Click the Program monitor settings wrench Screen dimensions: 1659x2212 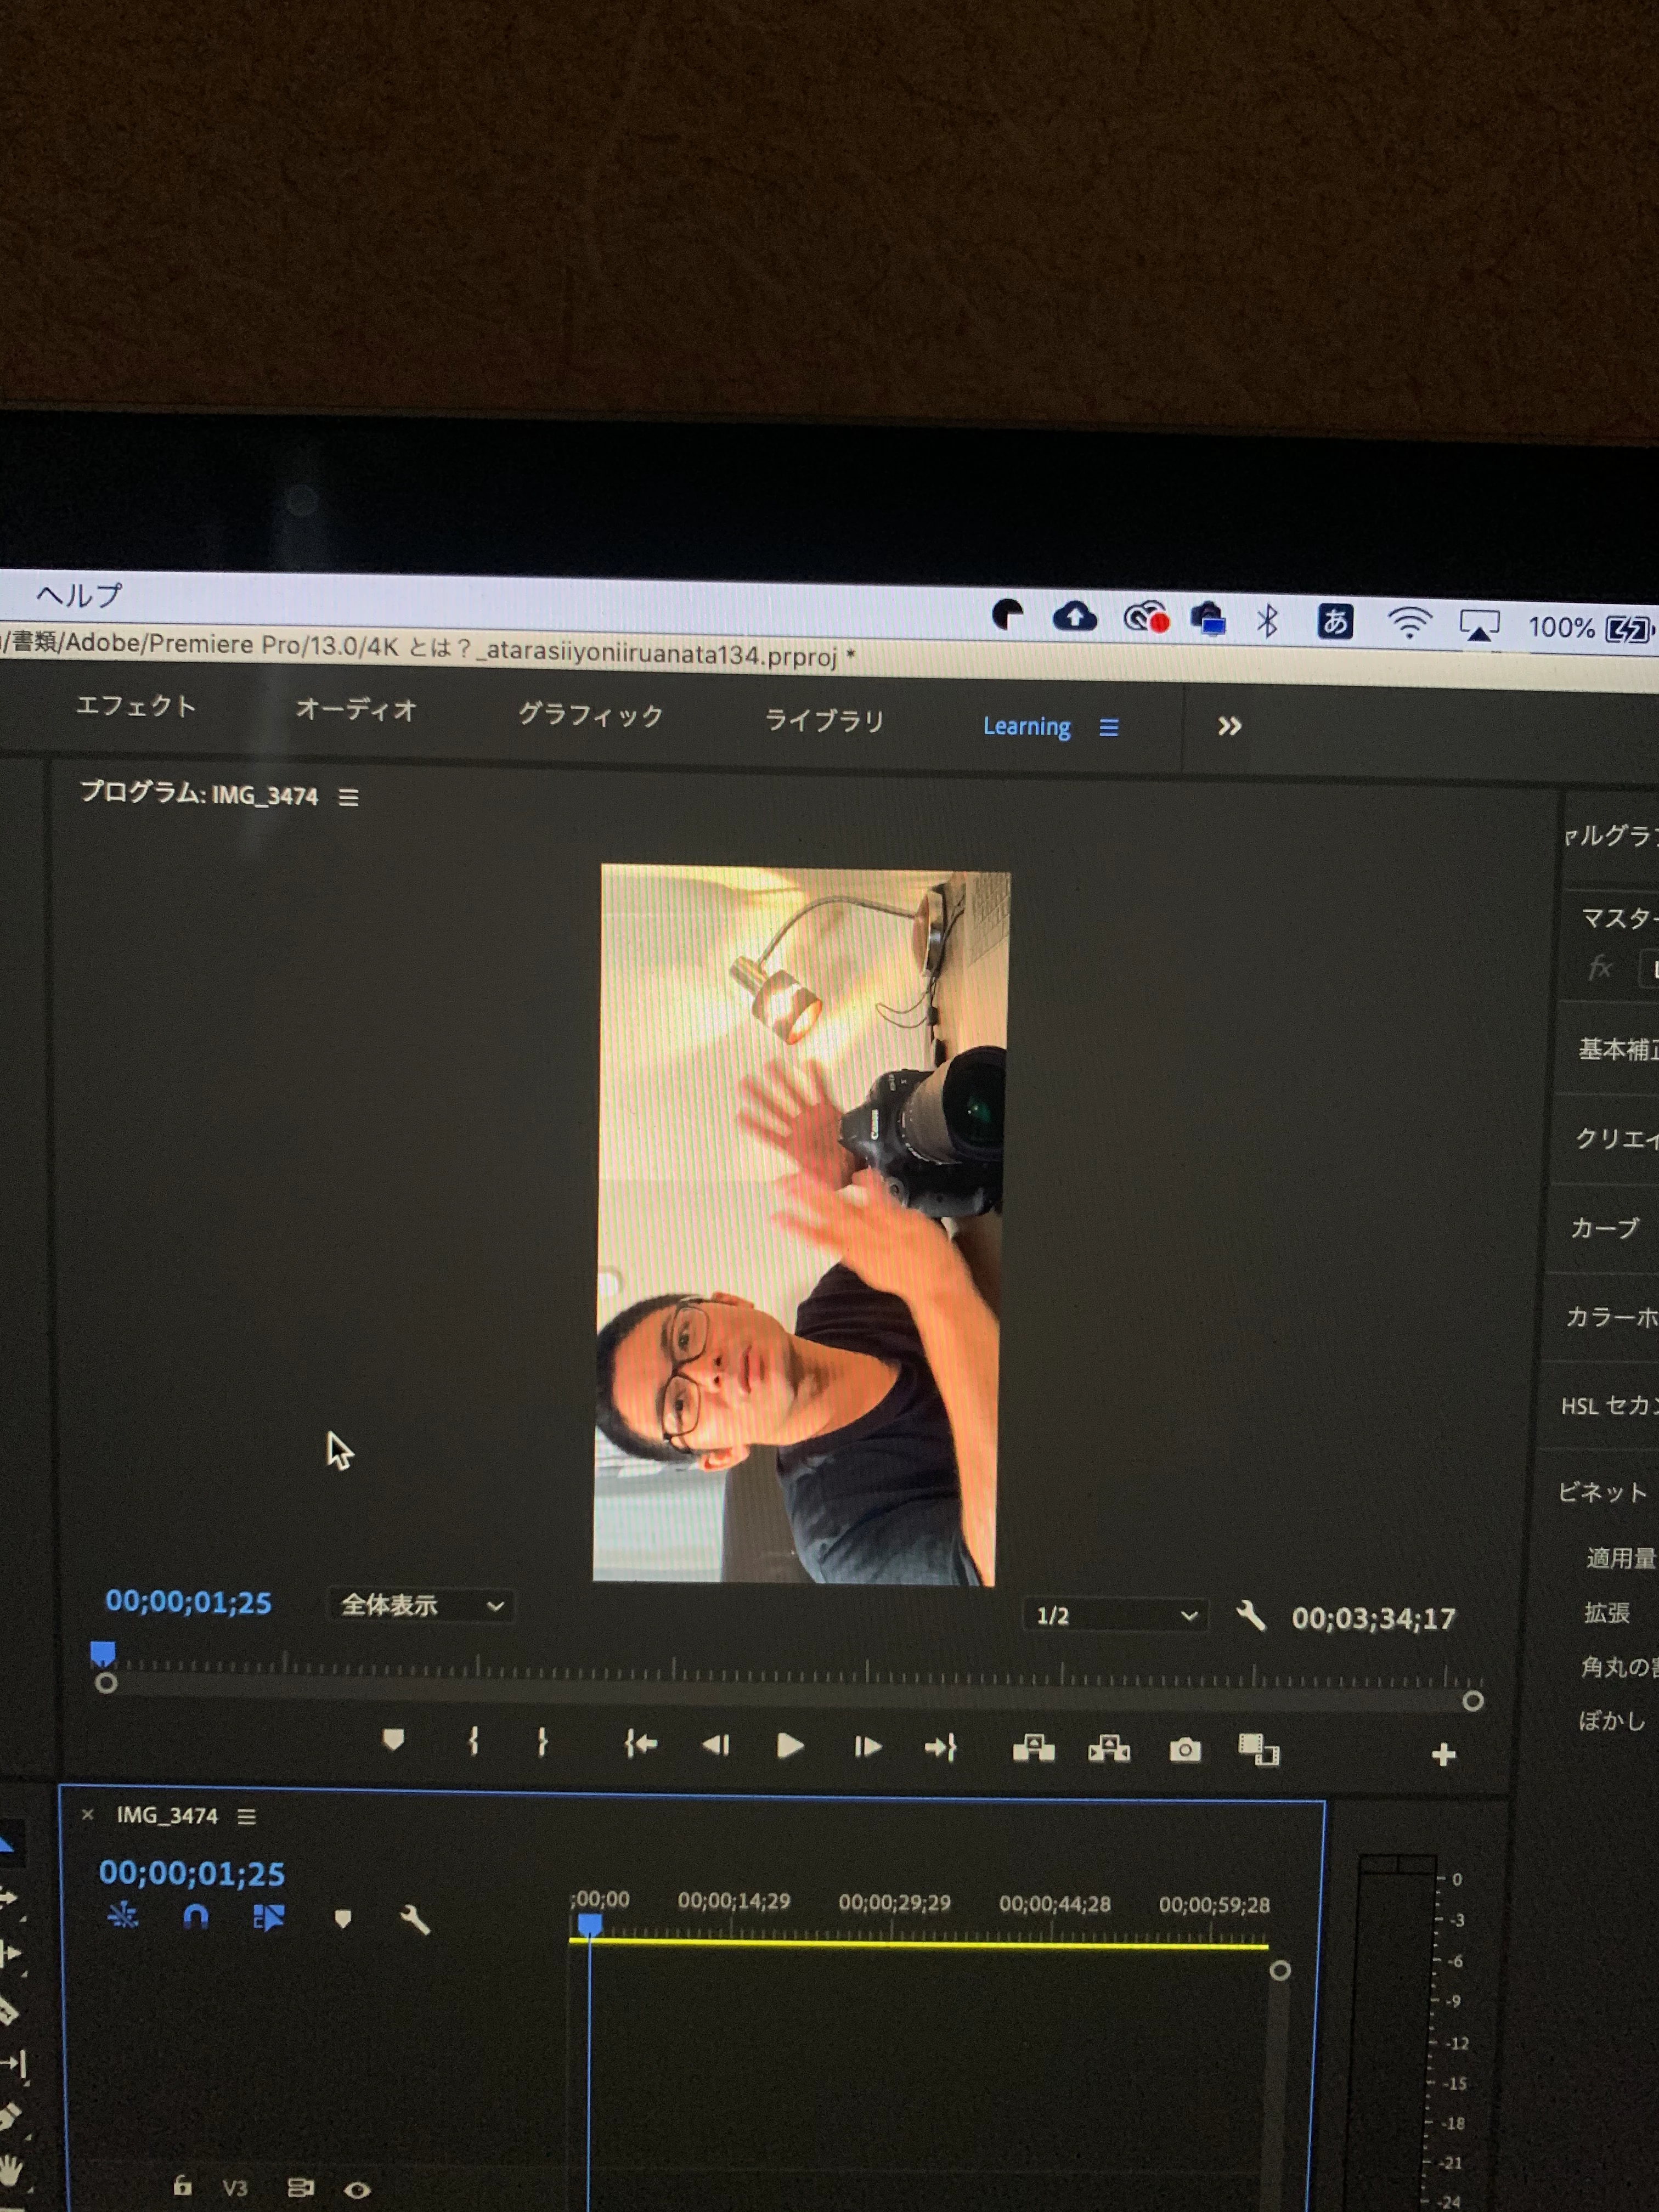click(1250, 1616)
